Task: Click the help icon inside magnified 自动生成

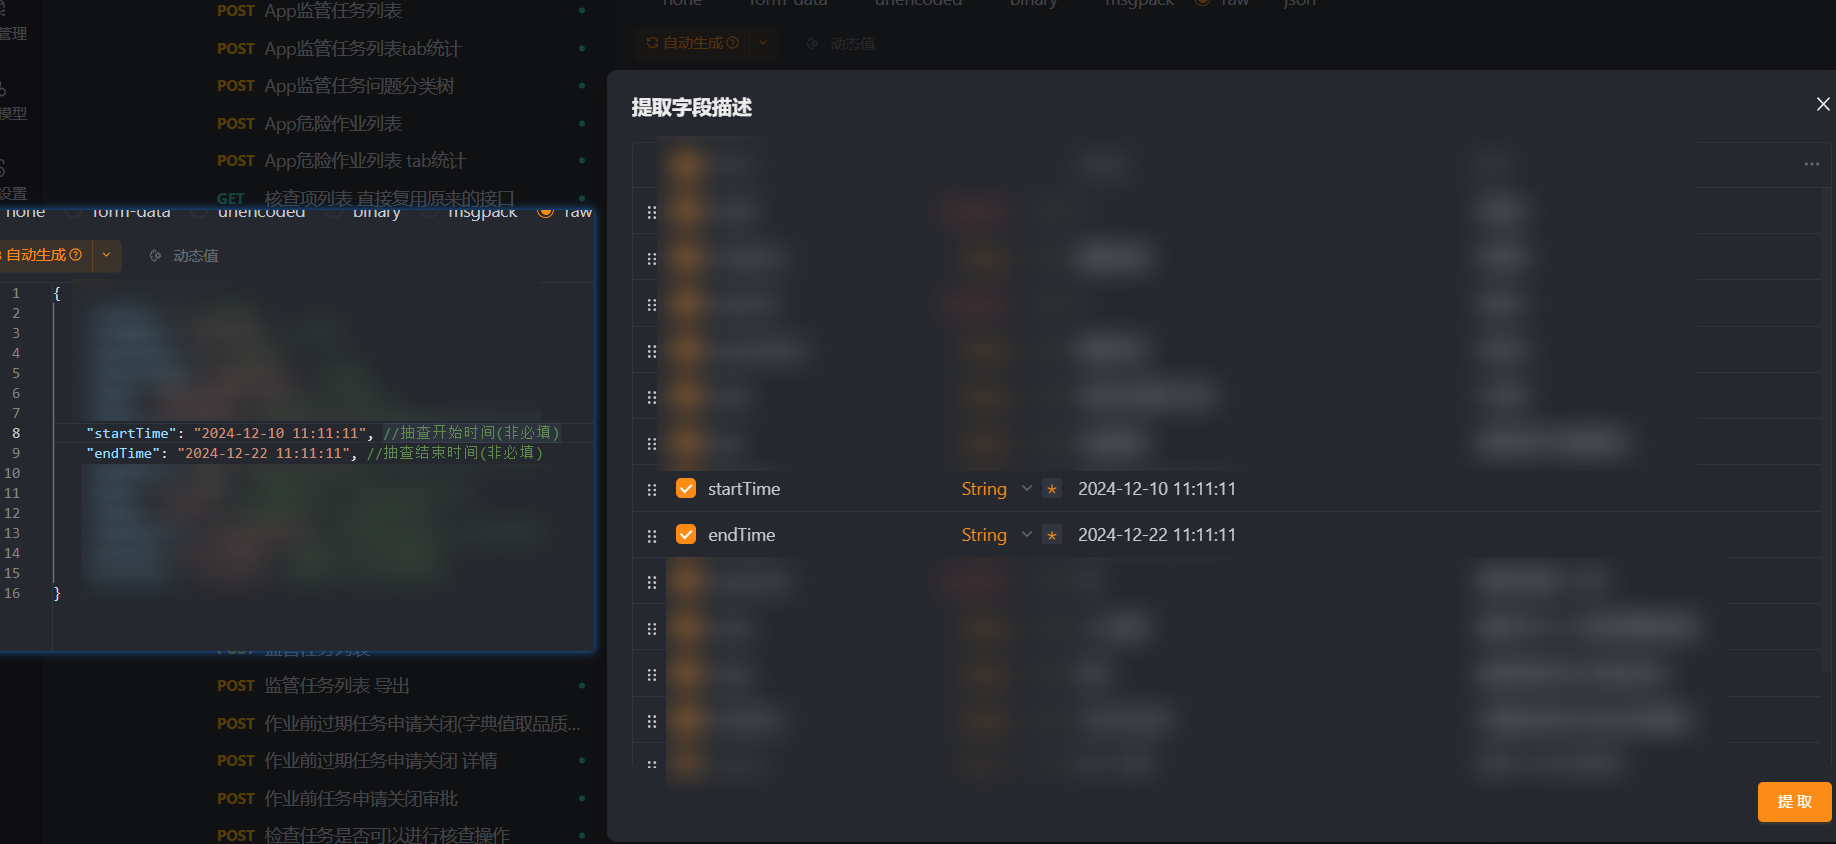Action: [76, 255]
